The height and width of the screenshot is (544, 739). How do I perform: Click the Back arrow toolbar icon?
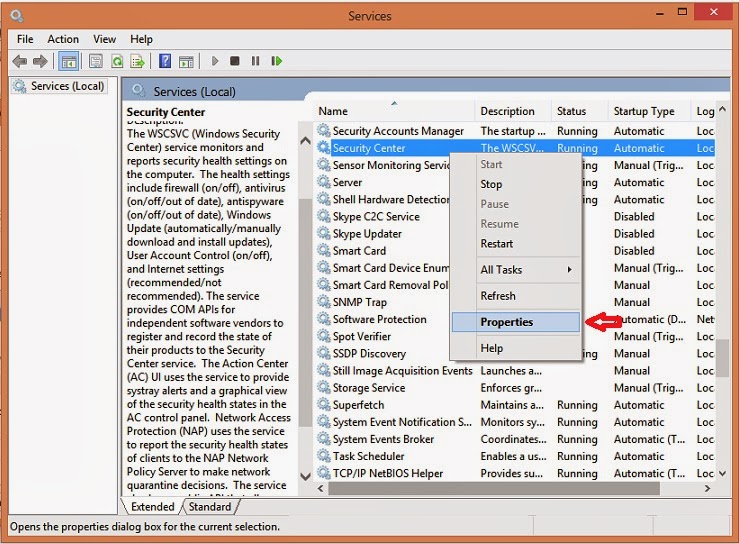point(20,61)
